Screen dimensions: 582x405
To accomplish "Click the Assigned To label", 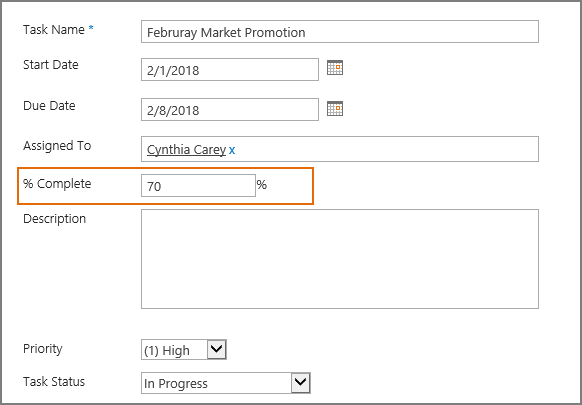I will (x=57, y=146).
